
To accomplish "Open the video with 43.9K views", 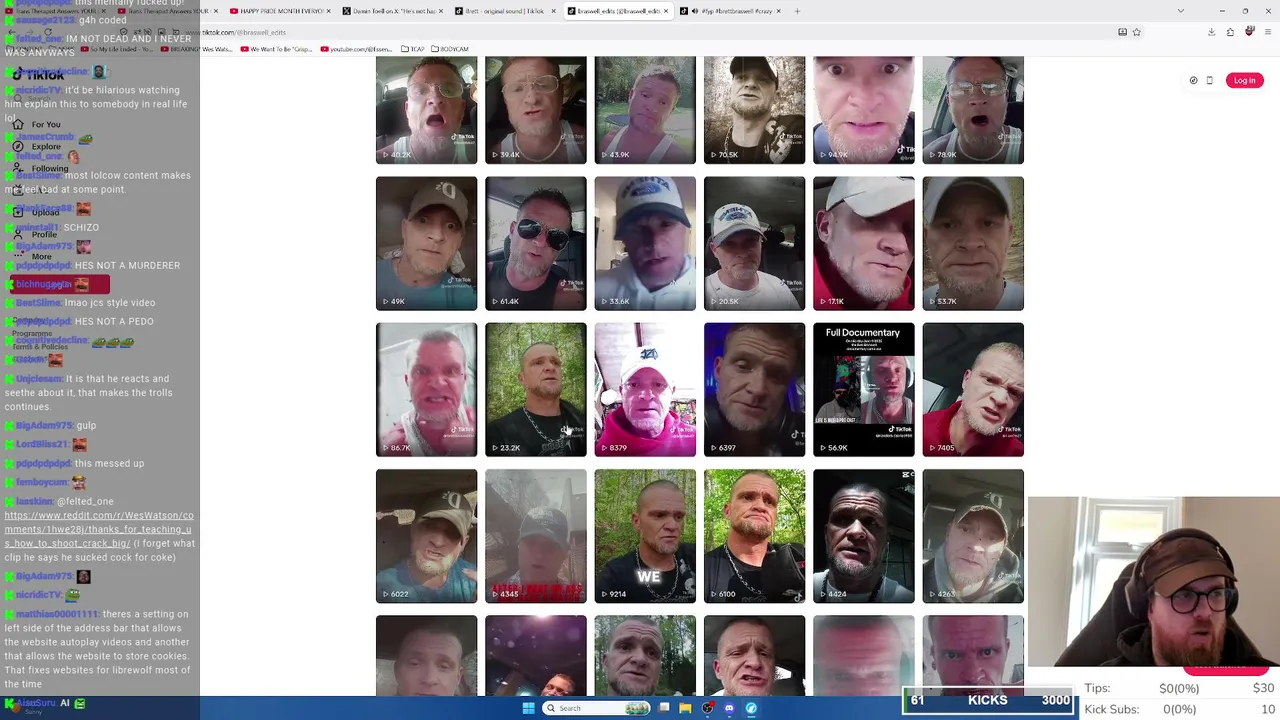I will pyautogui.click(x=645, y=110).
